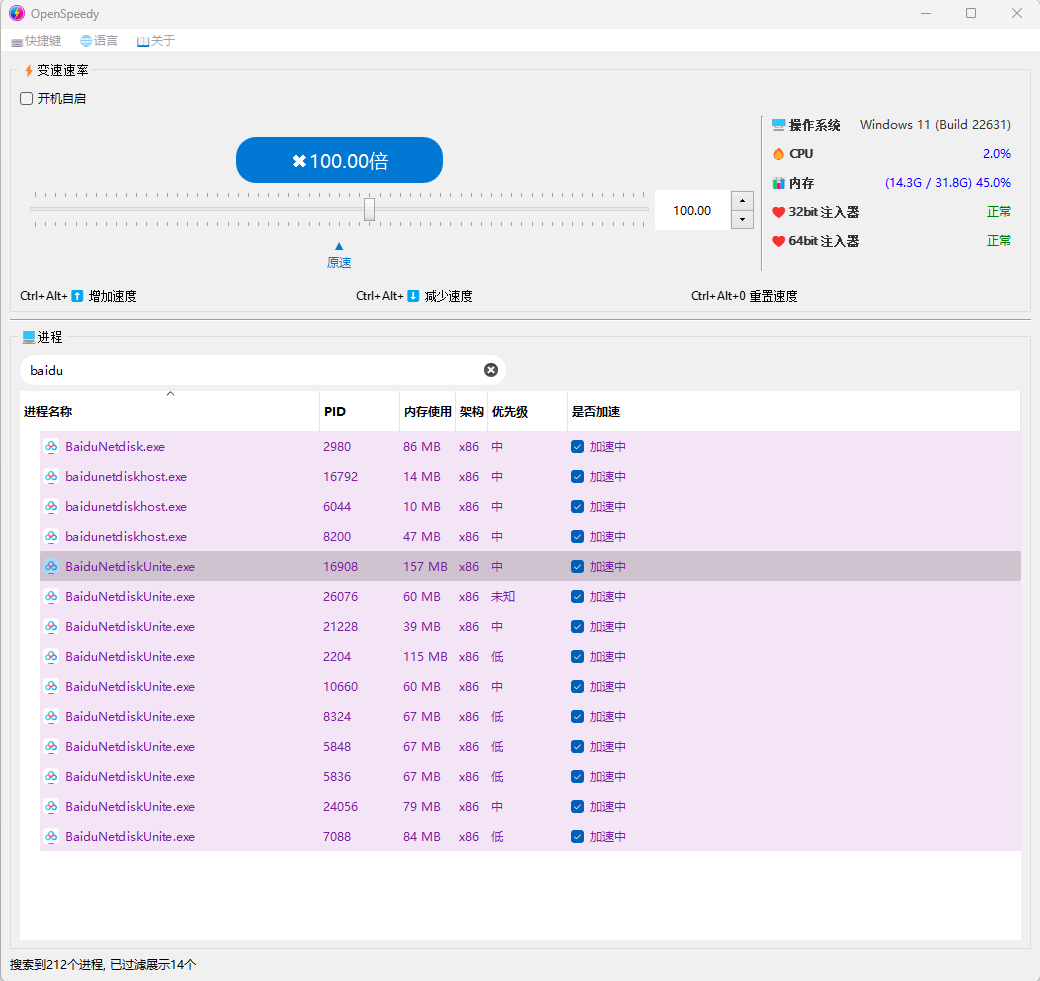This screenshot has width=1040, height=981.
Task: Open the 语言 menu
Action: (x=98, y=41)
